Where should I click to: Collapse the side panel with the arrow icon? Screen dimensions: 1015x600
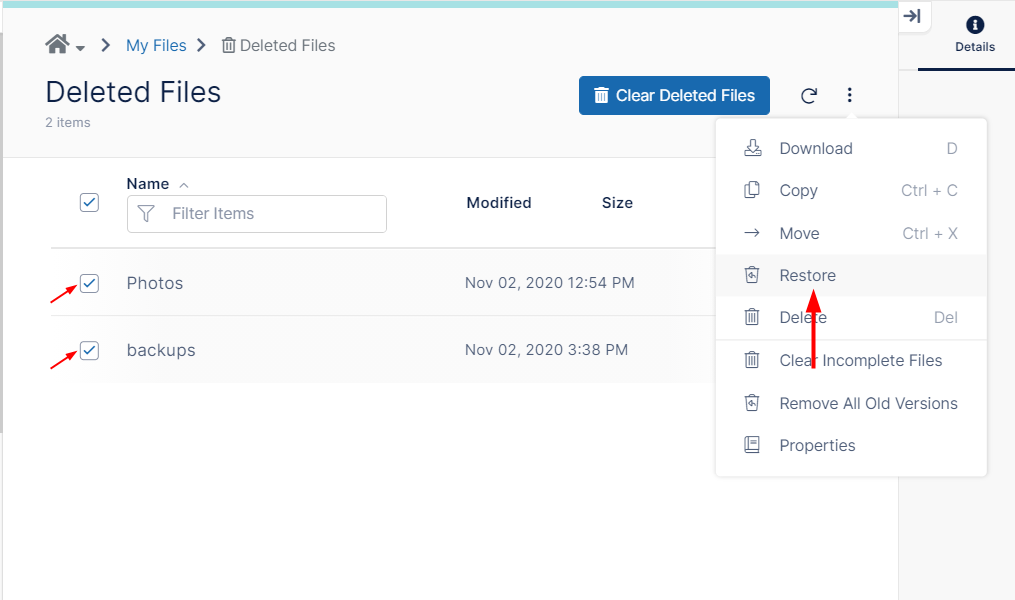pos(912,16)
